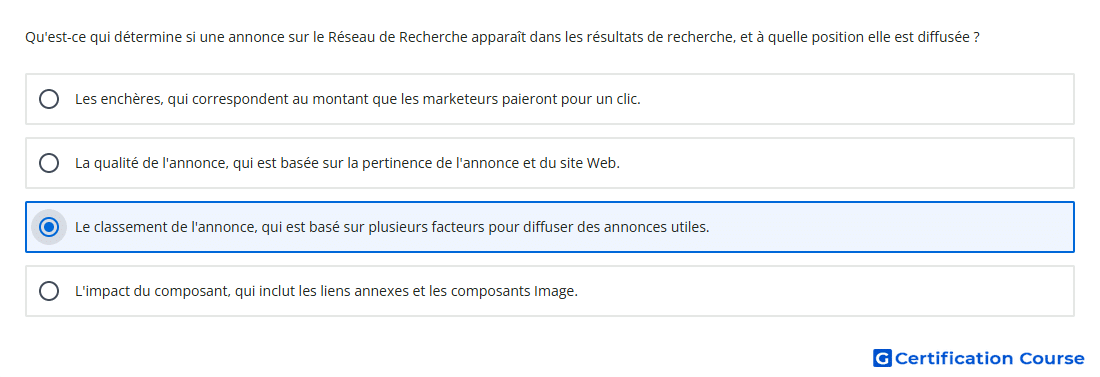
Task: Choose the "La qualité de l'annonce" radio button
Action: pyautogui.click(x=49, y=163)
